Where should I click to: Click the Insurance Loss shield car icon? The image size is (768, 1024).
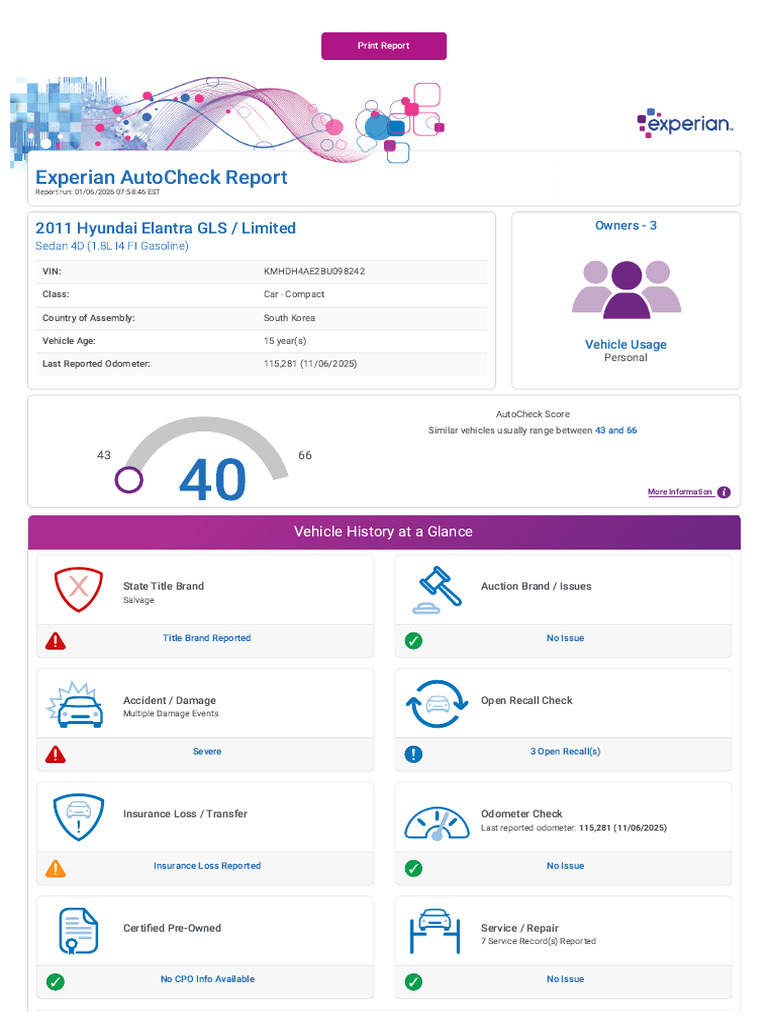pyautogui.click(x=78, y=817)
